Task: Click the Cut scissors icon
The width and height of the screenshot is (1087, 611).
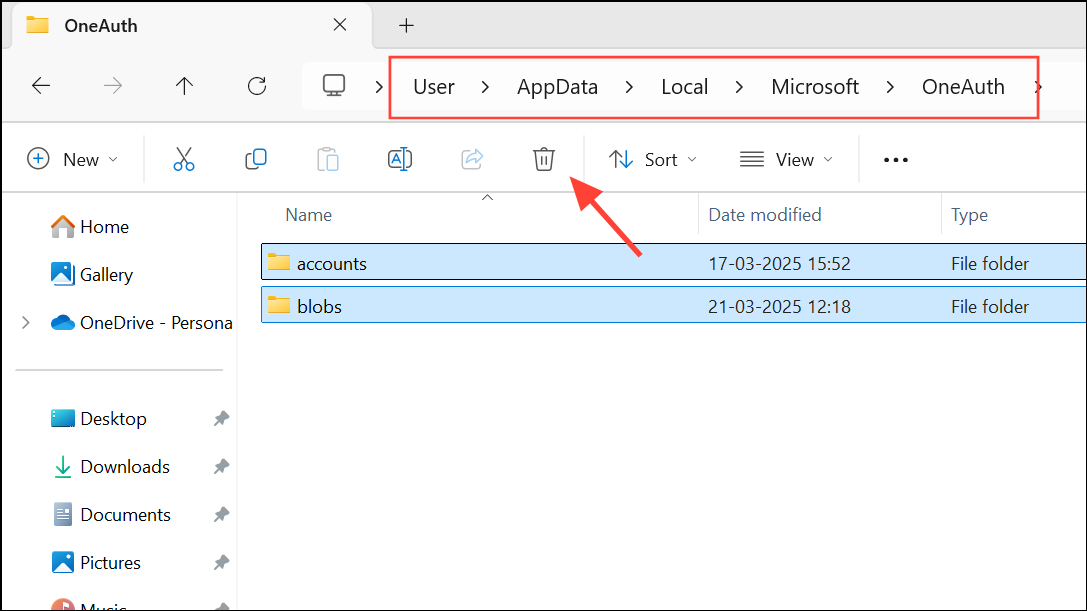Action: (x=184, y=160)
